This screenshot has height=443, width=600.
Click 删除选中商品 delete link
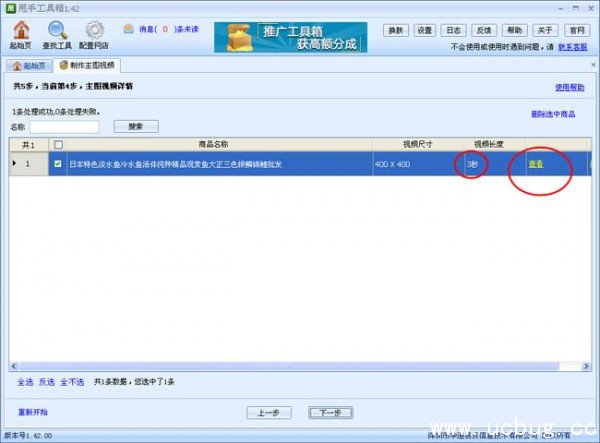553,114
